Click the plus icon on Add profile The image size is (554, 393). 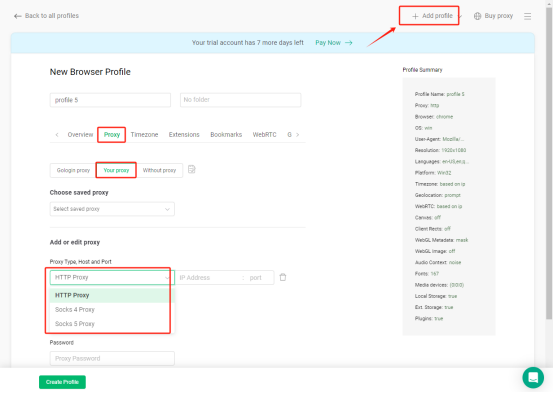click(x=415, y=16)
